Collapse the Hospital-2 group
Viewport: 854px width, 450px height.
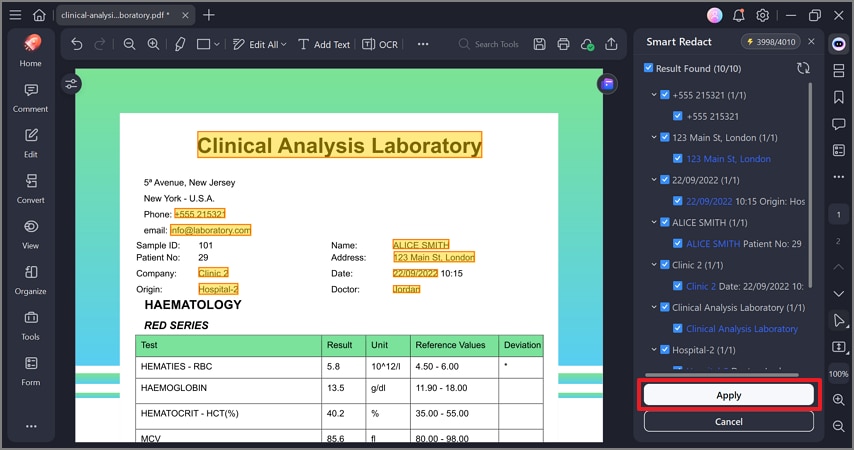654,350
